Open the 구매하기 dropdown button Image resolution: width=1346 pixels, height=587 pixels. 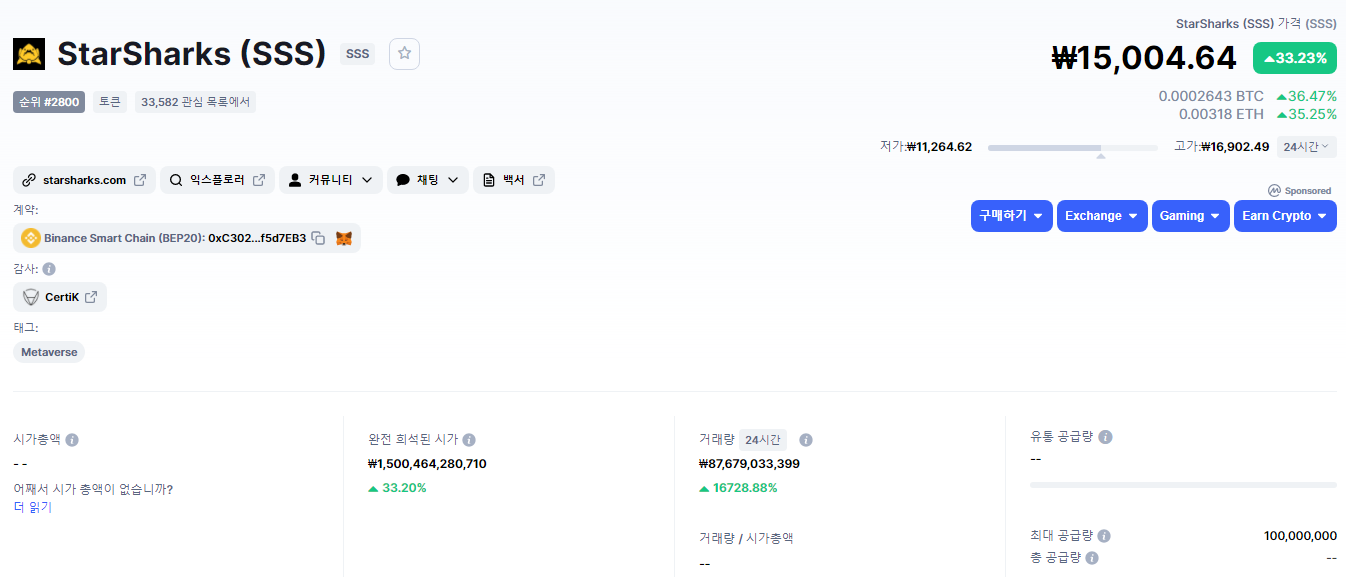[1011, 216]
